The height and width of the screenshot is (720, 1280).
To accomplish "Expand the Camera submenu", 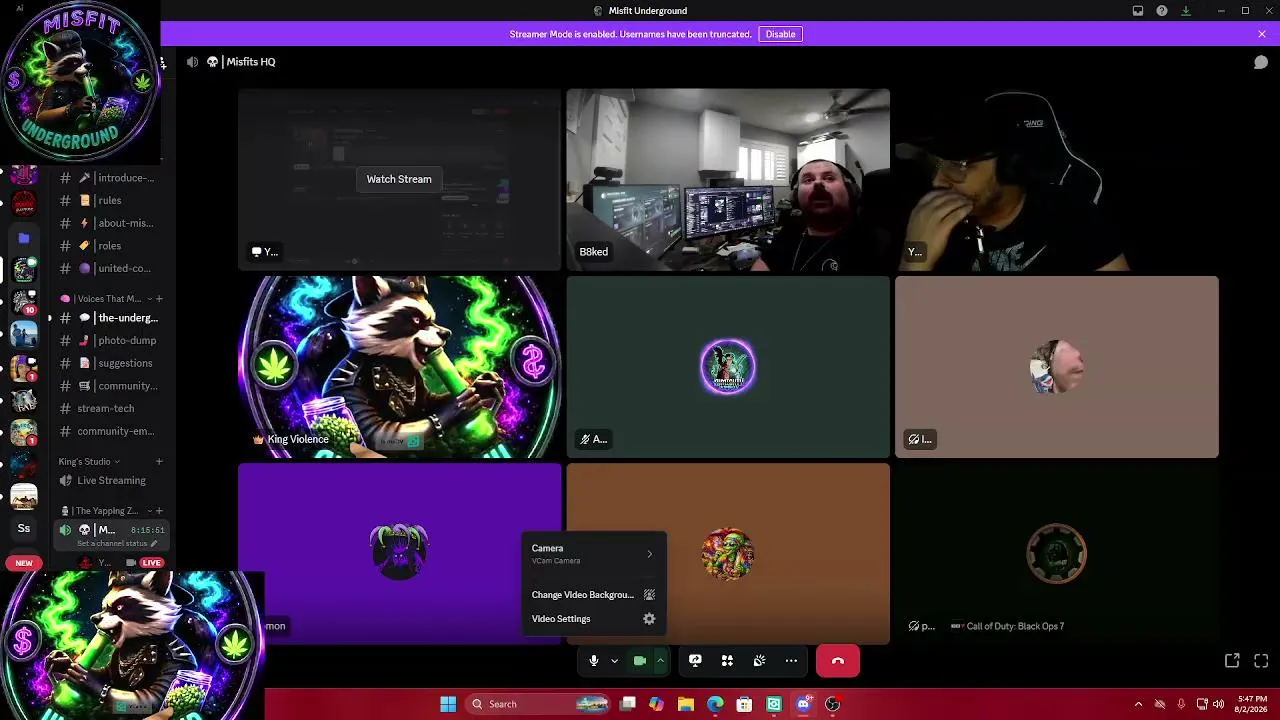I will tap(594, 554).
